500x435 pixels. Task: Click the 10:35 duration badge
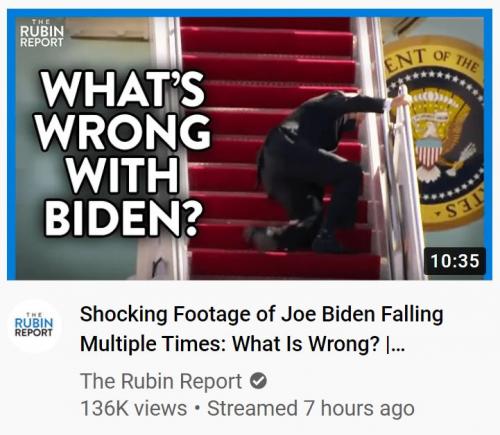[455, 261]
